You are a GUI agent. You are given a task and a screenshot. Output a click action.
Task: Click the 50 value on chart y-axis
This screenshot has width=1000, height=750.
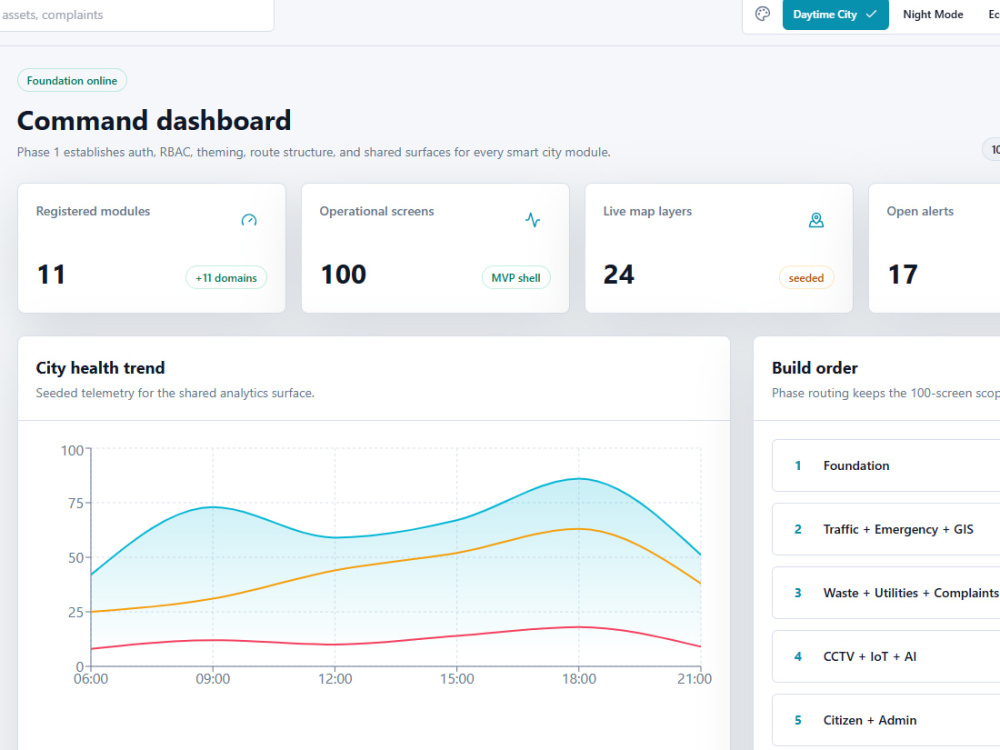pos(76,557)
